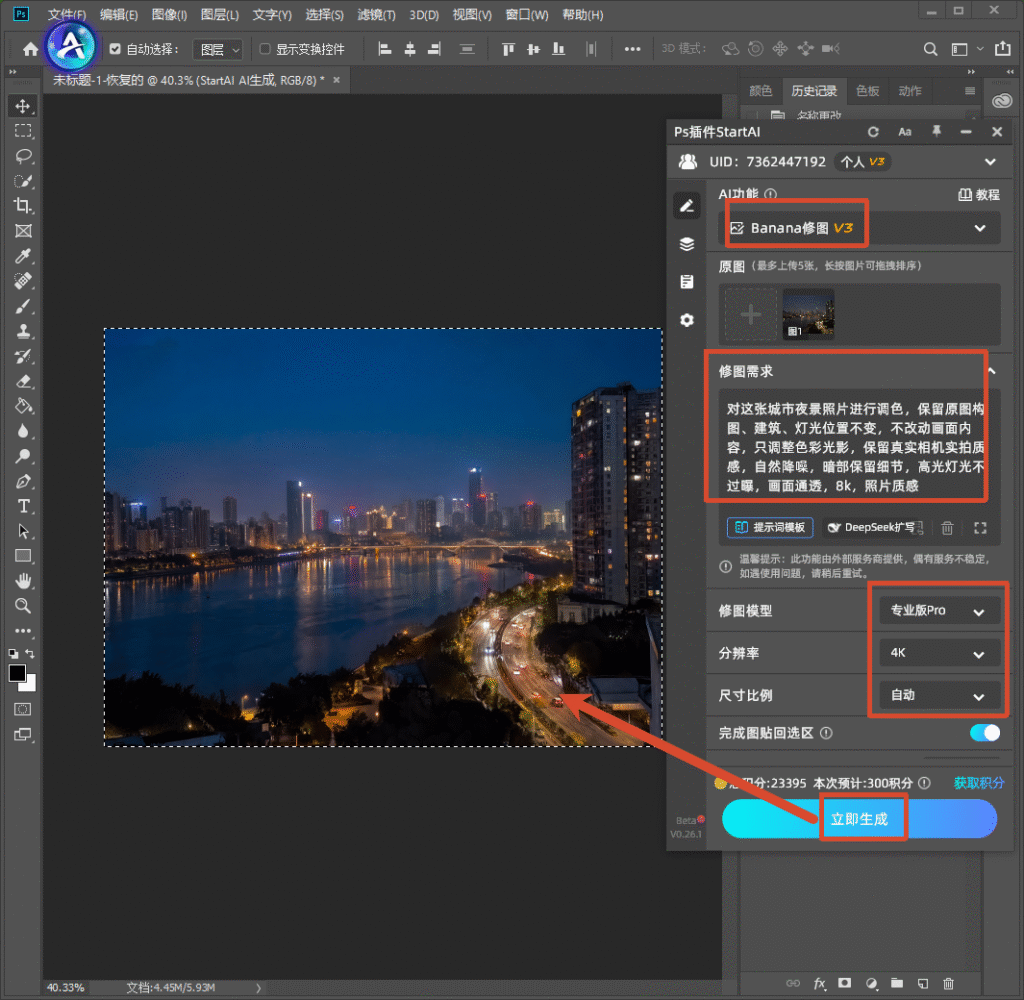Viewport: 1024px width, 1000px height.
Task: Click the 立即生成 button
Action: [859, 819]
